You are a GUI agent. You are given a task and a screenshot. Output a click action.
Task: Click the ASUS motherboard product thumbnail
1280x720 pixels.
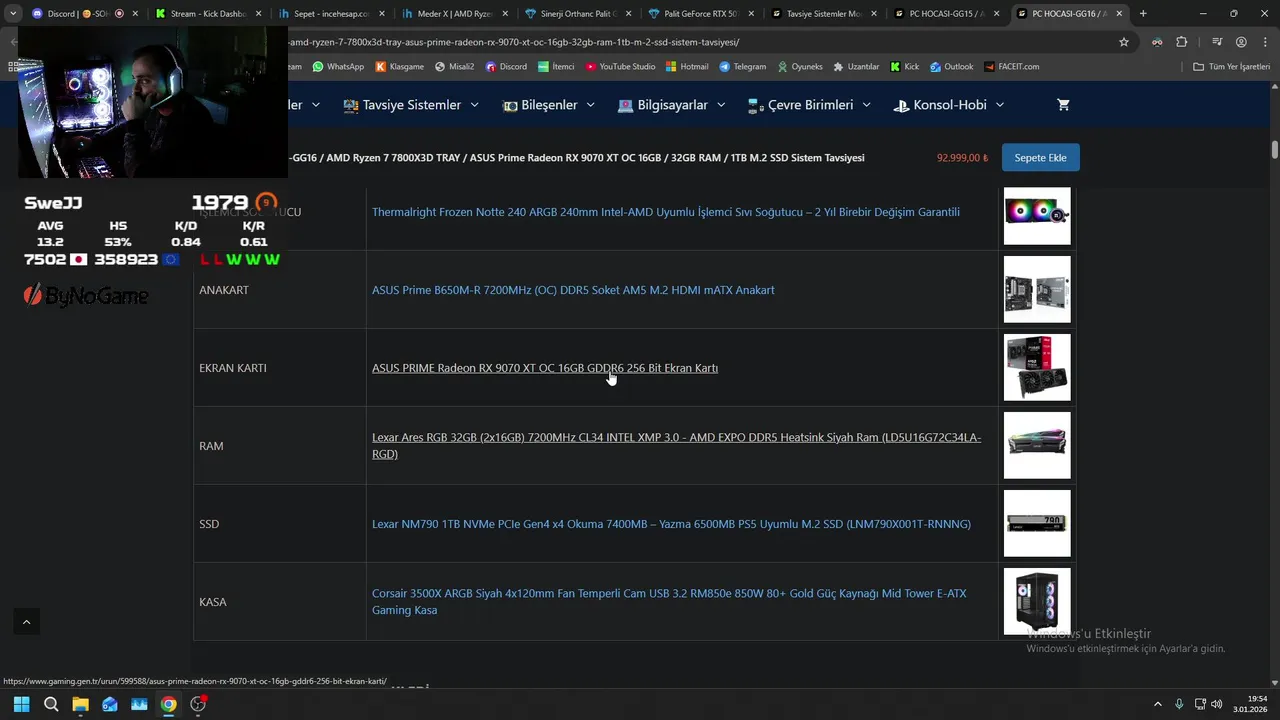coord(1037,290)
